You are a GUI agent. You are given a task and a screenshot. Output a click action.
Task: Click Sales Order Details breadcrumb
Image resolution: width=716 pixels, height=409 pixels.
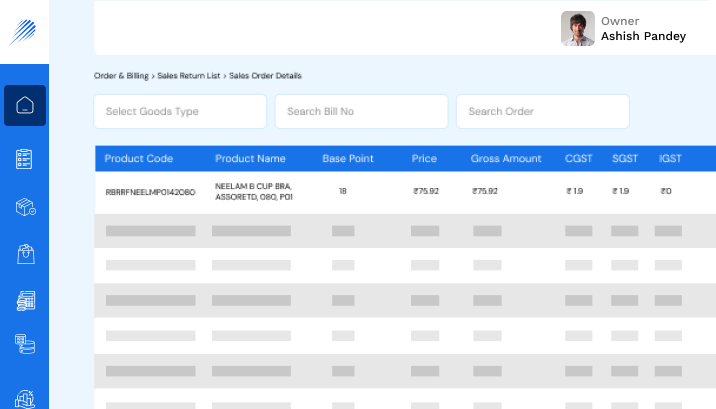point(265,76)
